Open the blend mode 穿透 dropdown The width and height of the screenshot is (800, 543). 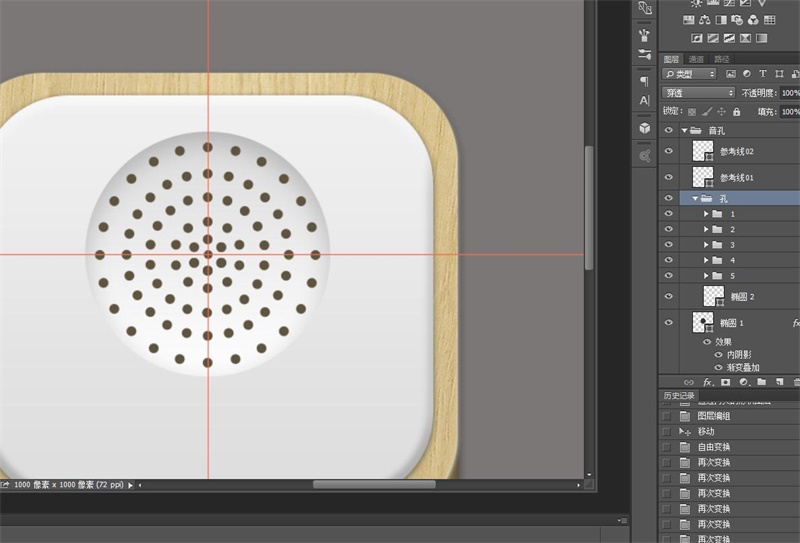coord(698,92)
